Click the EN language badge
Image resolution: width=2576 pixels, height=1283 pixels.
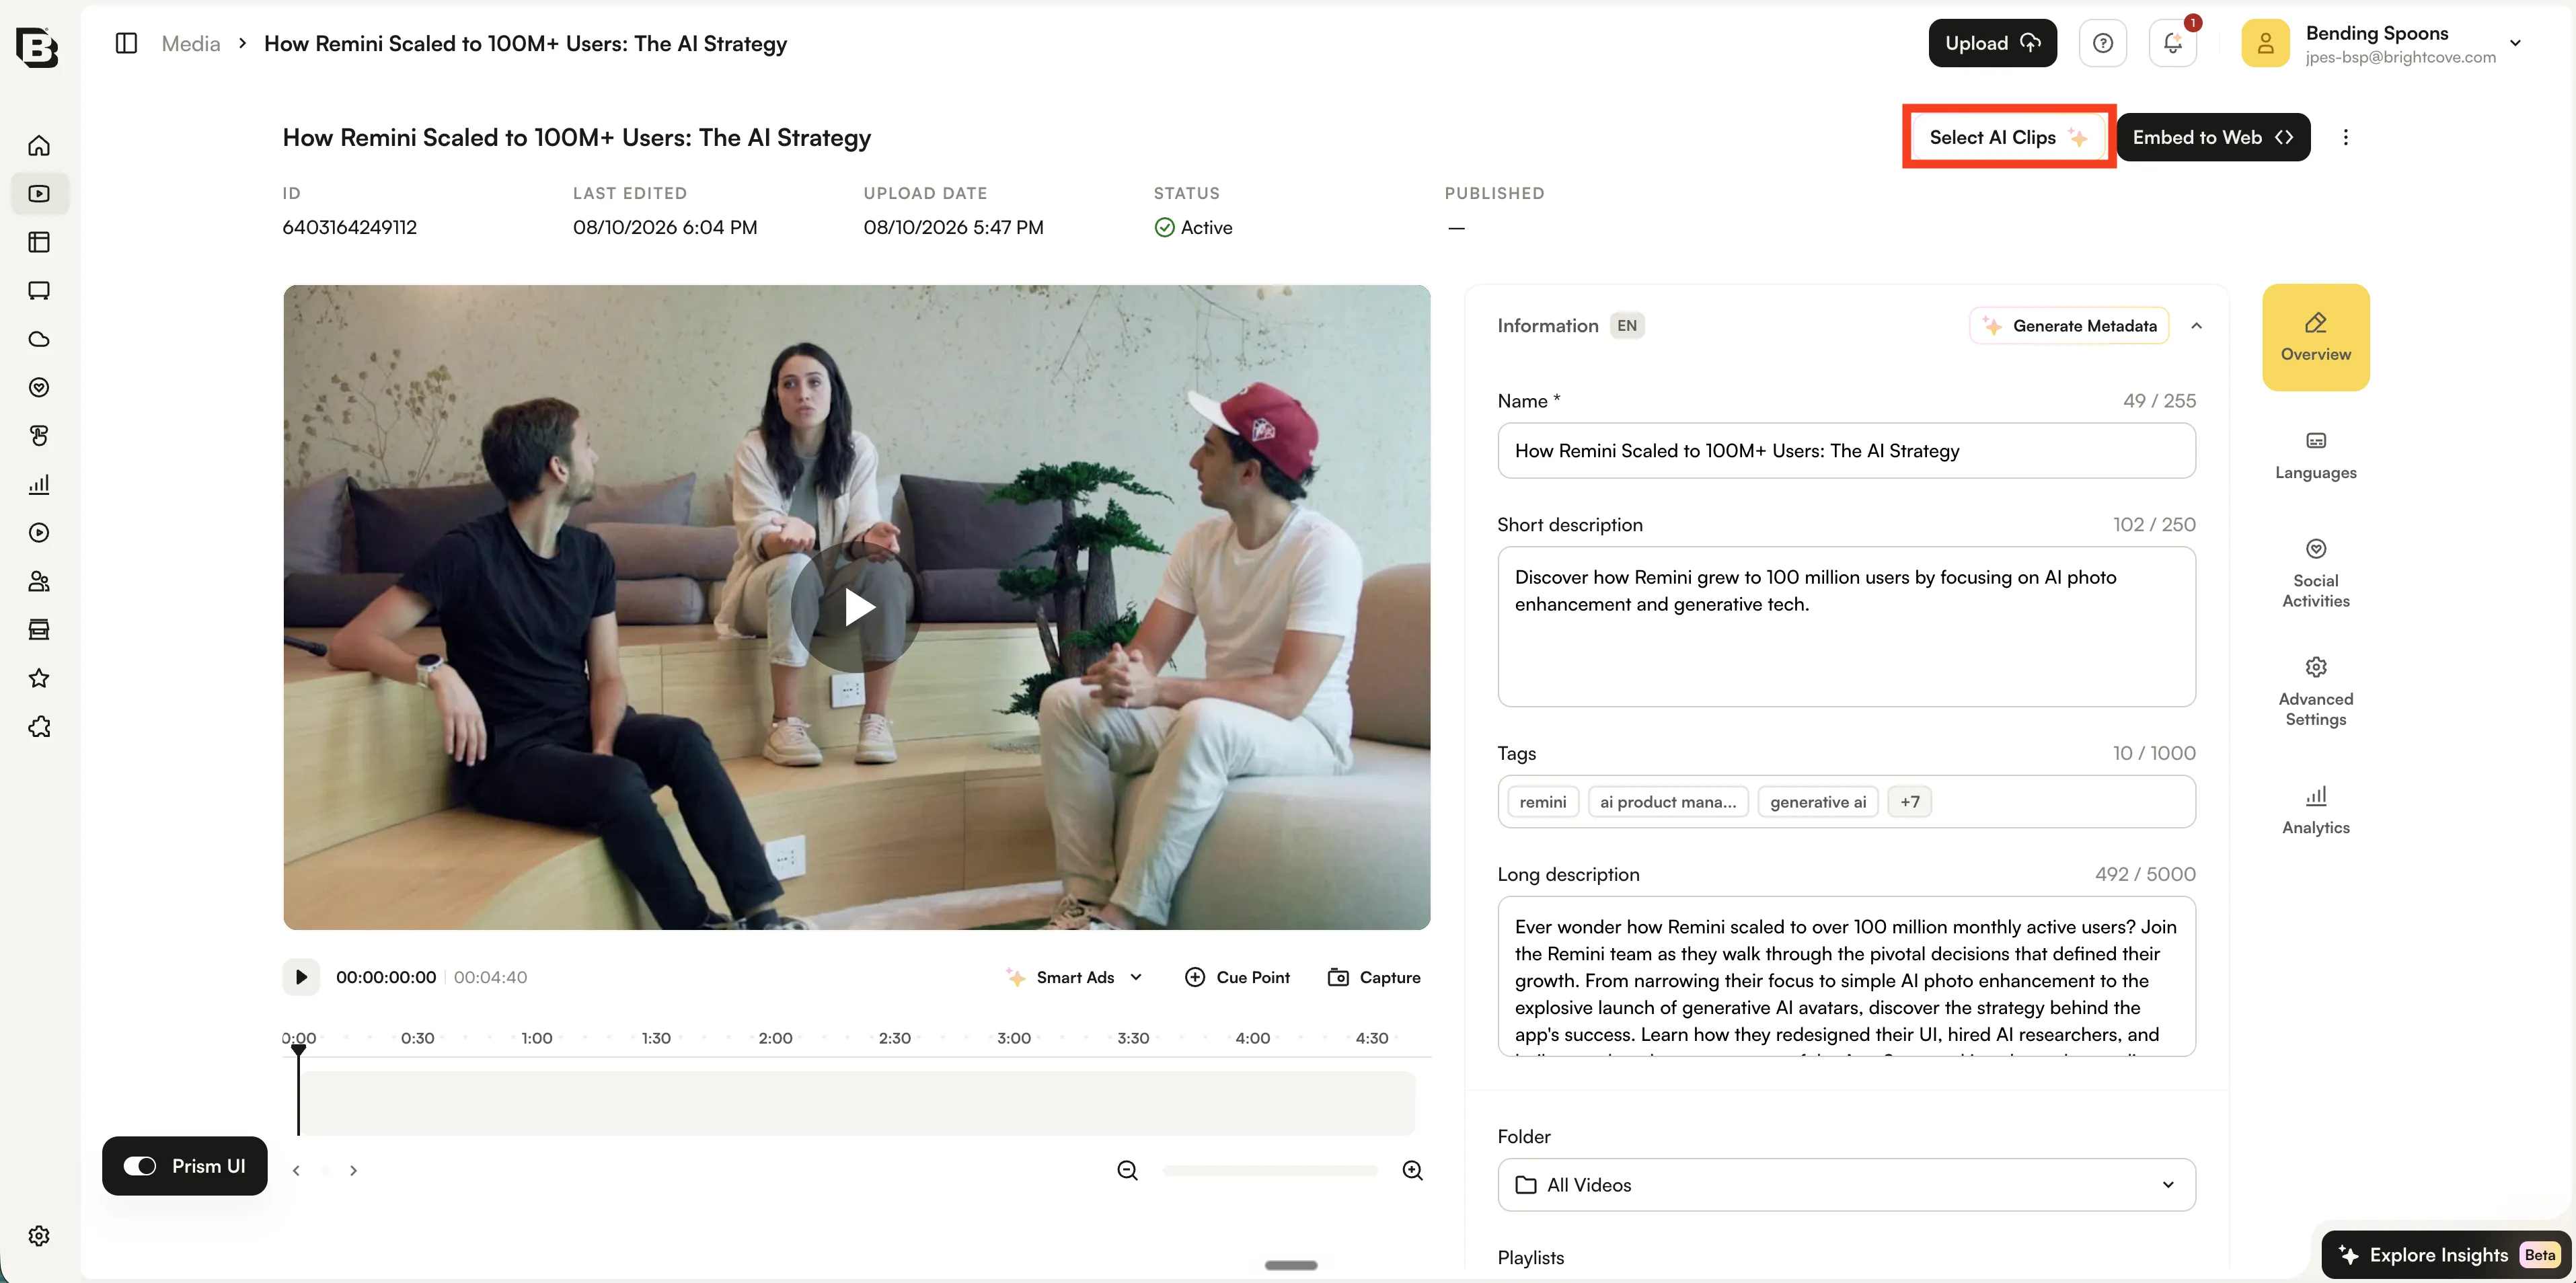1627,326
